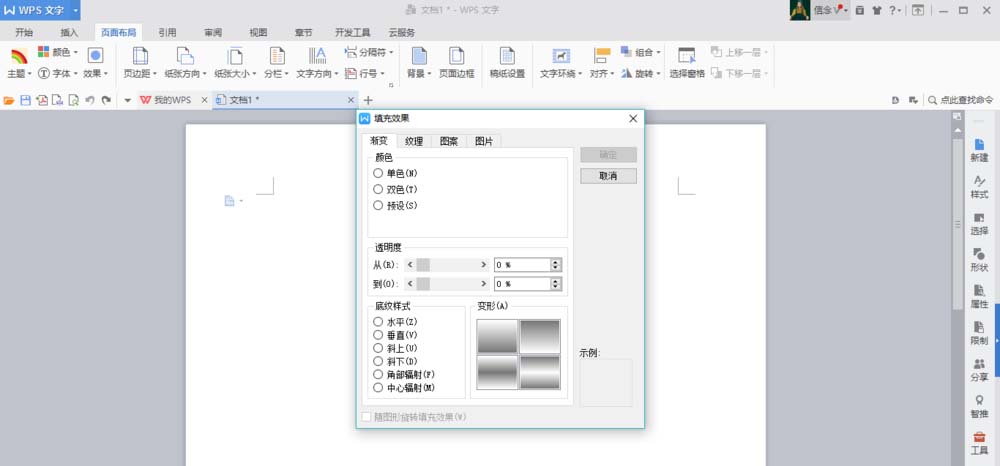The height and width of the screenshot is (466, 1000).
Task: Click the 页面边框 page border icon
Action: point(457,56)
